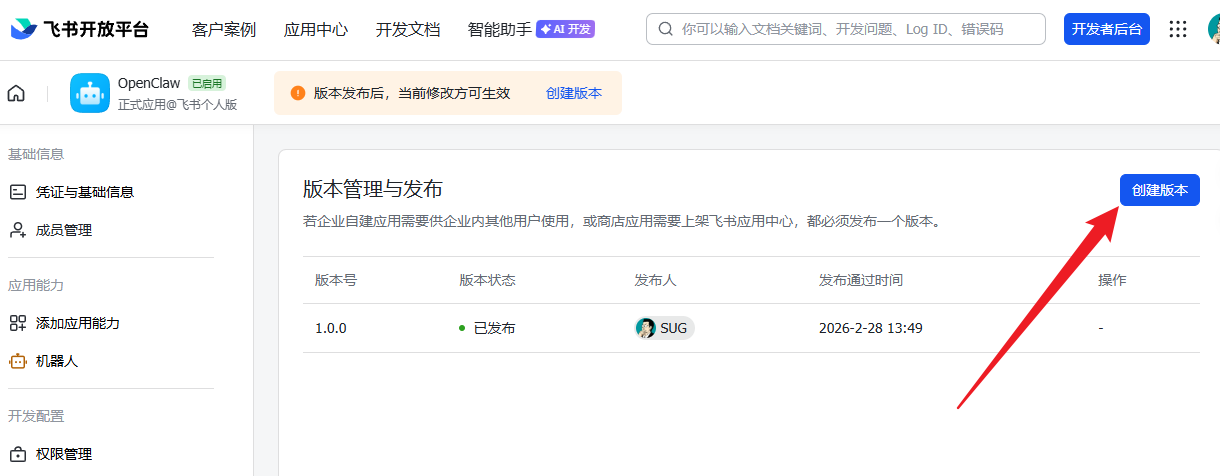Viewport: 1220px width, 476px height.
Task: Go to 成员管理 in the sidebar
Action: [x=63, y=230]
